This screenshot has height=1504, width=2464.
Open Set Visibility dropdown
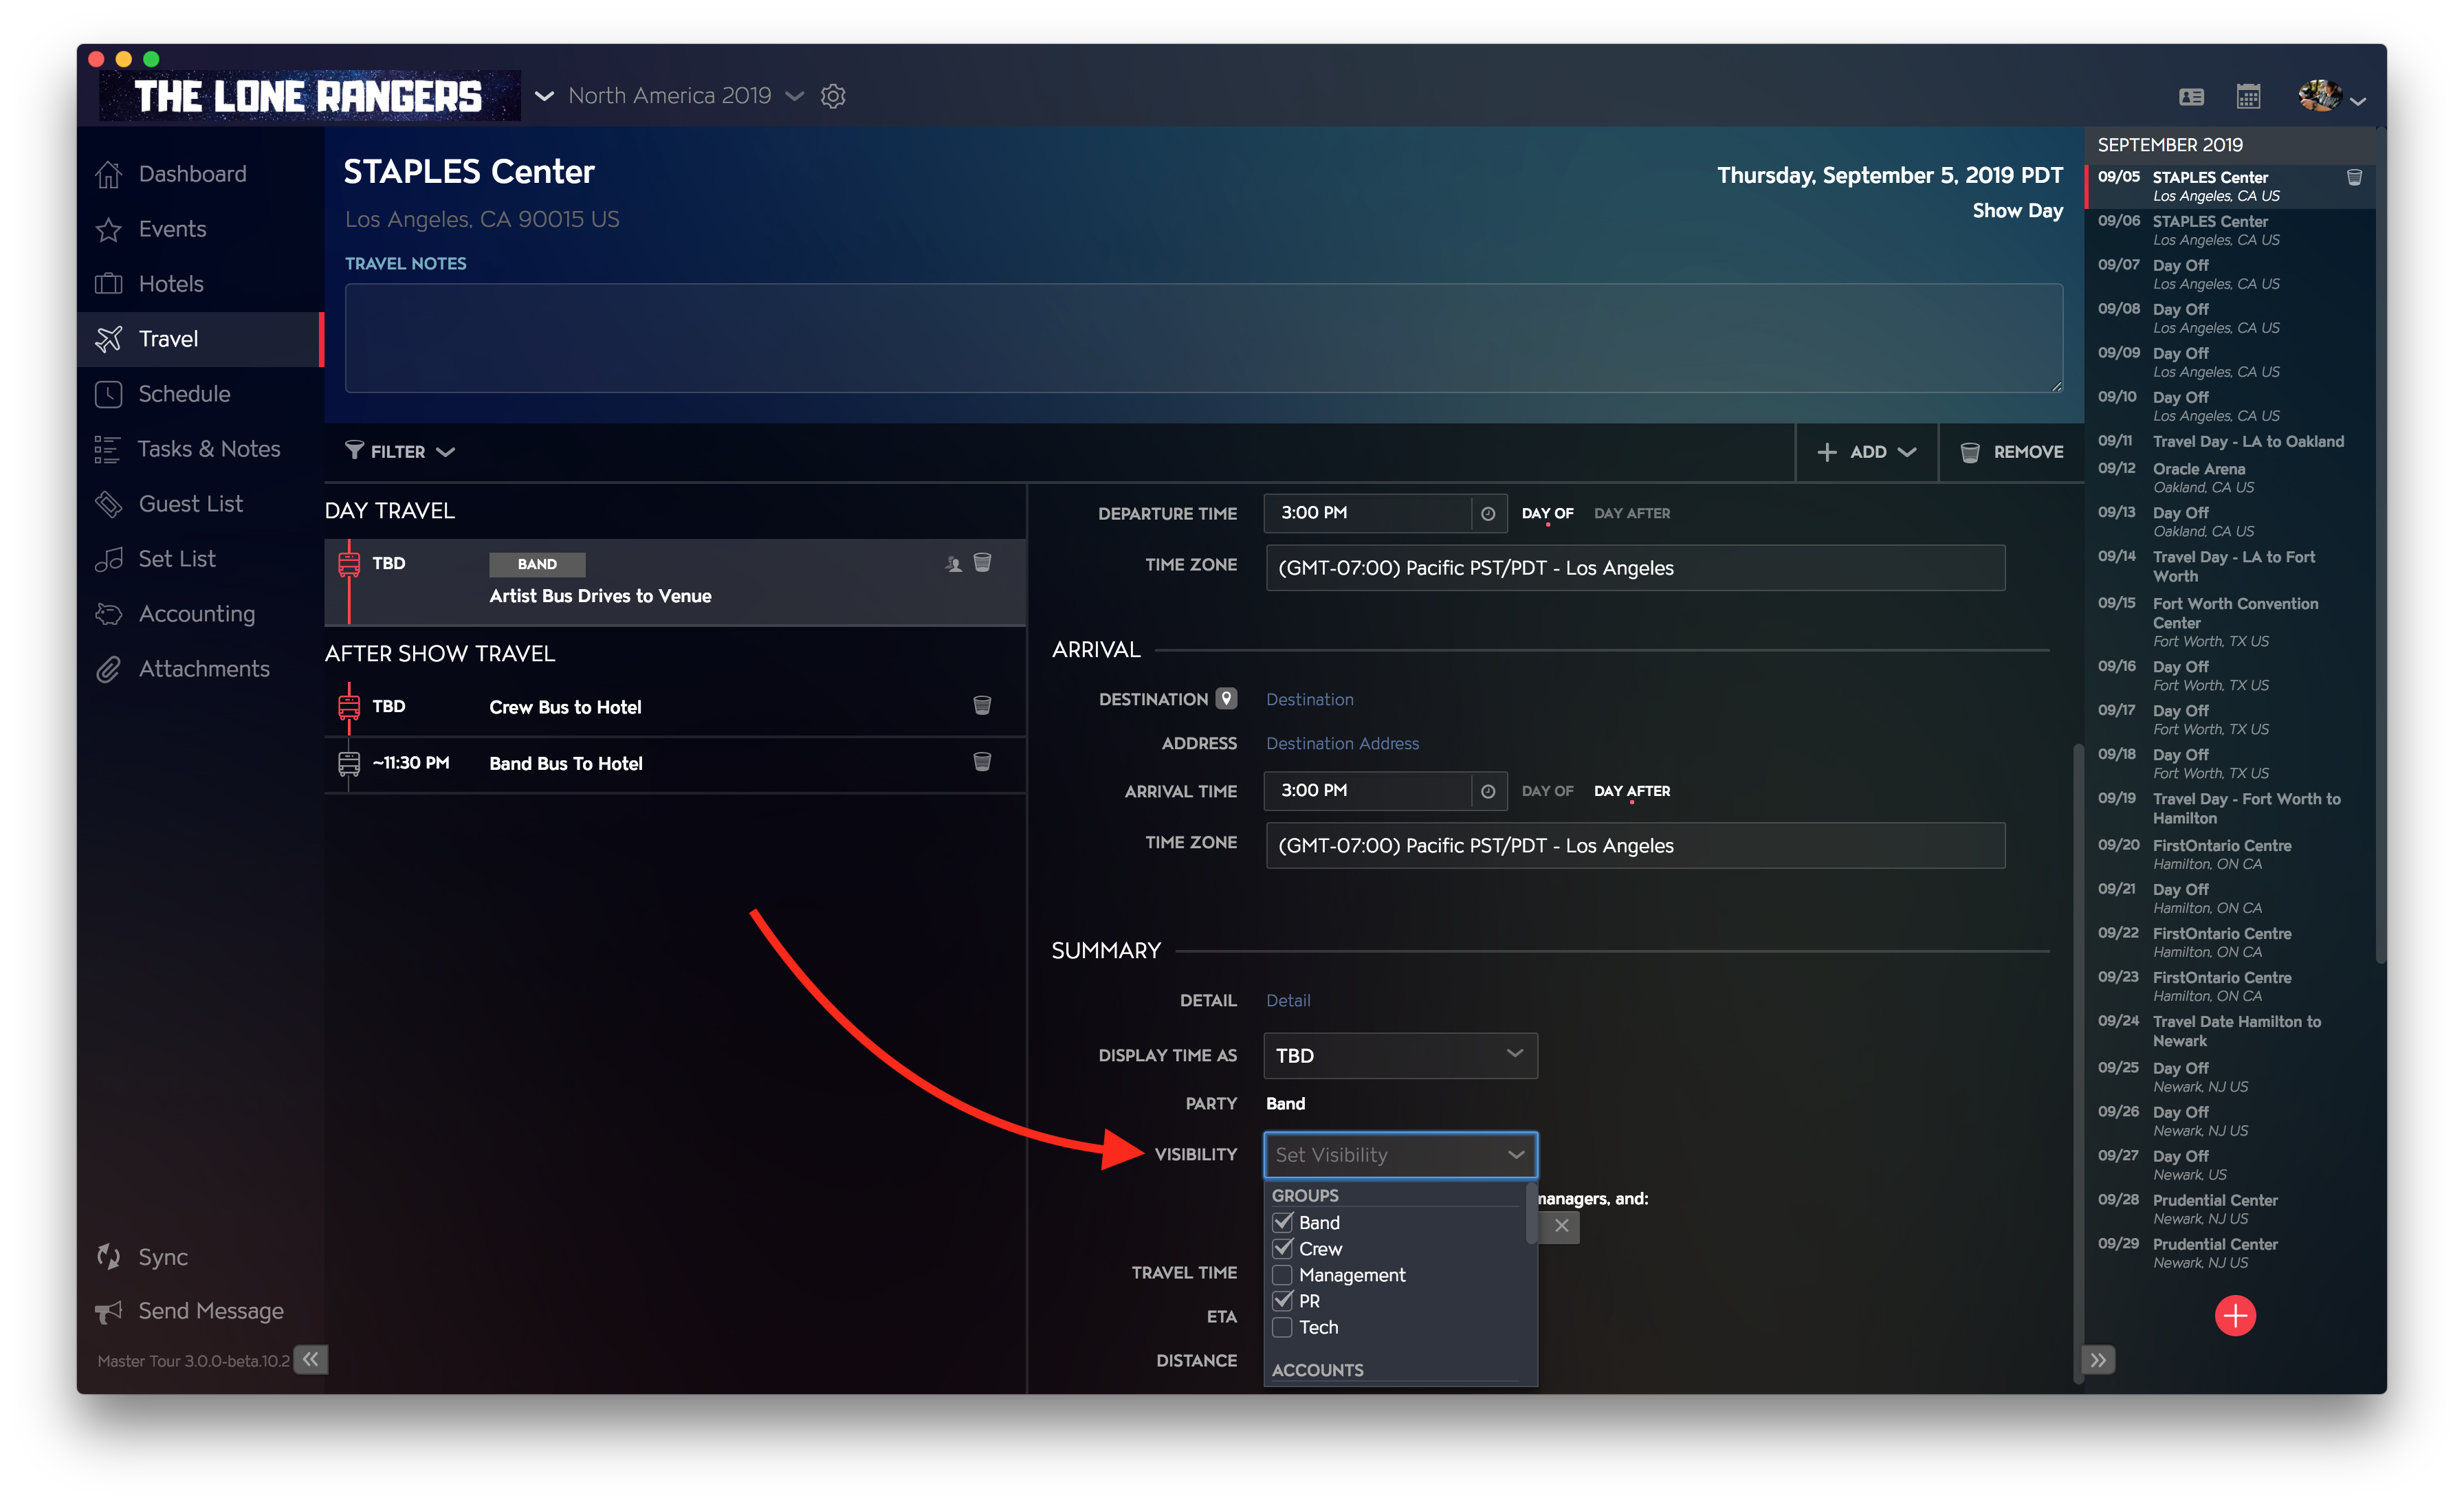1400,1155
